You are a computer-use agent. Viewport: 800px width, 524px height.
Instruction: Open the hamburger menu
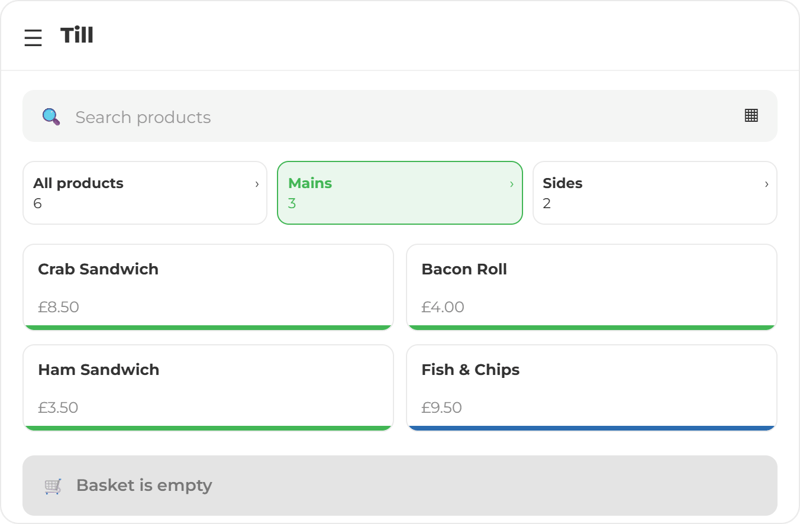click(x=33, y=38)
